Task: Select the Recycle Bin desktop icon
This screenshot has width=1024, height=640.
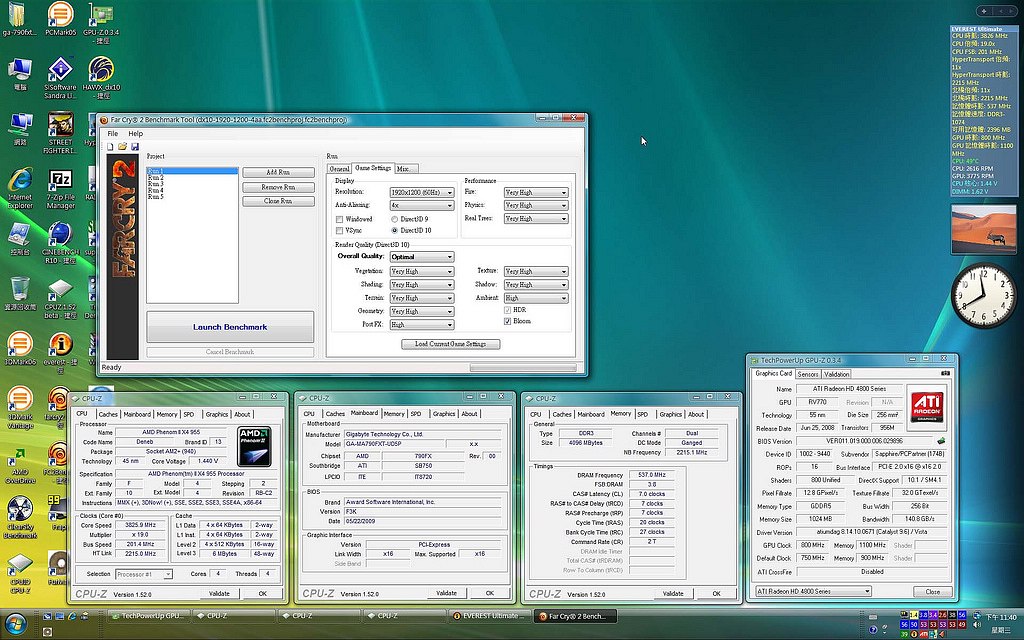Action: point(20,293)
